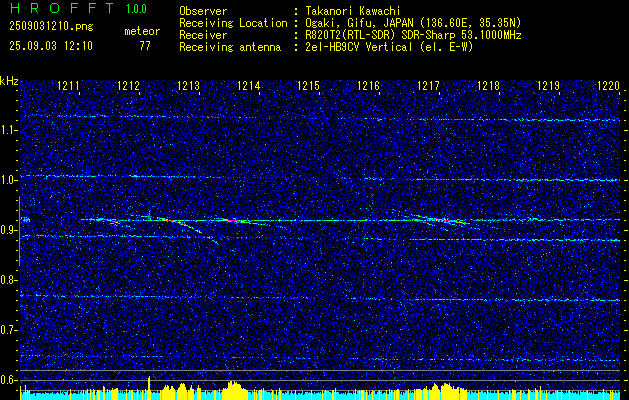
Task: Click the yellow power spike below 1212
Action: tap(149, 386)
